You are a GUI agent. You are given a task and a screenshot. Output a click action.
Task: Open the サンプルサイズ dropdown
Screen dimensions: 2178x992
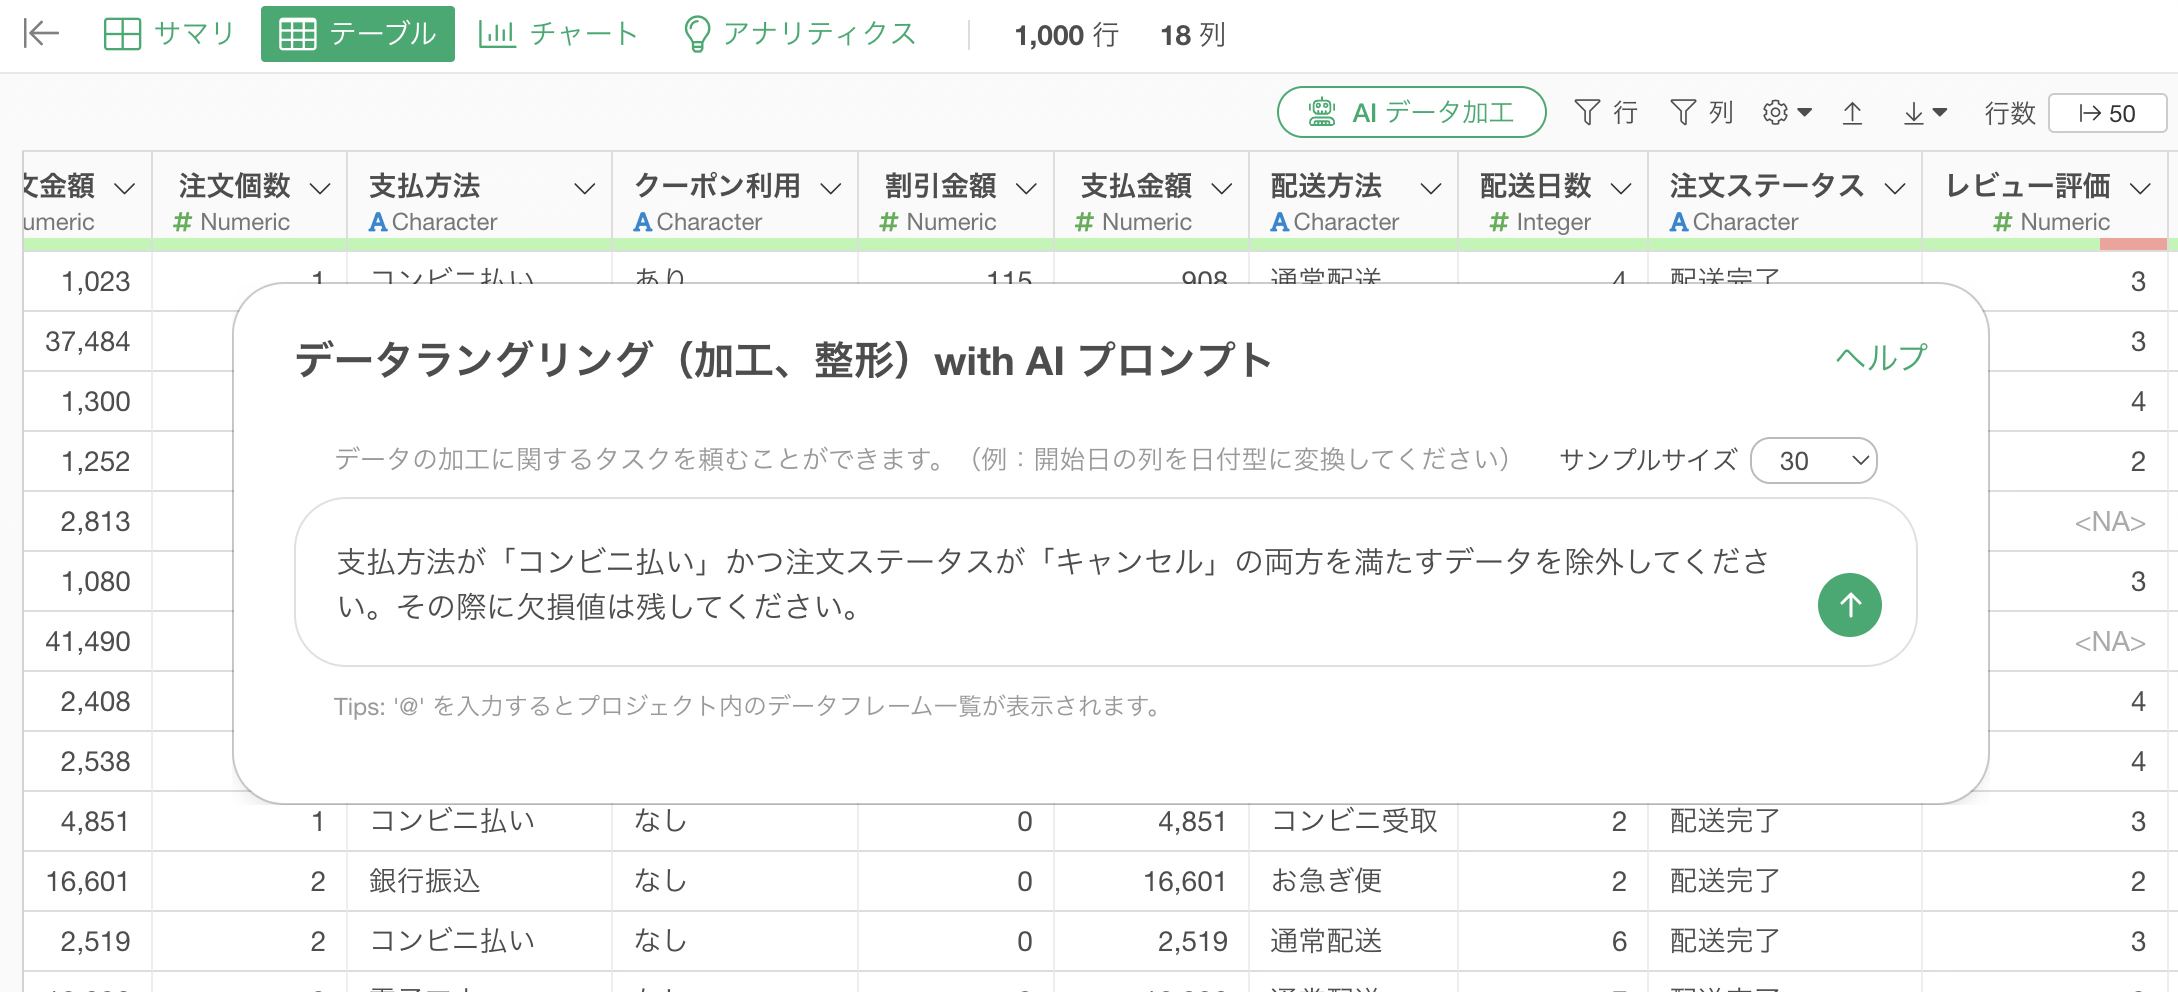1813,461
